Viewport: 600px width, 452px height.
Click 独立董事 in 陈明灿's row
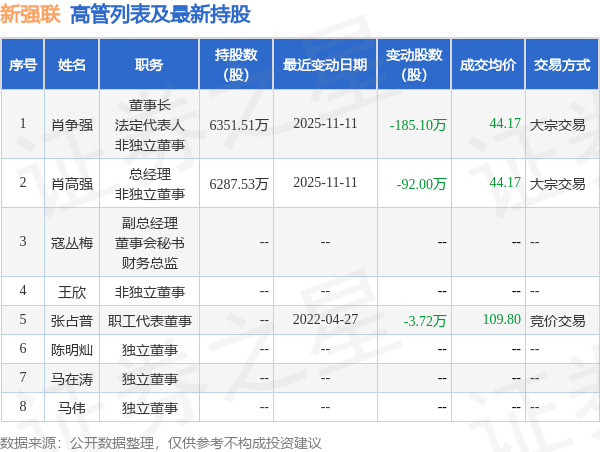pos(150,350)
